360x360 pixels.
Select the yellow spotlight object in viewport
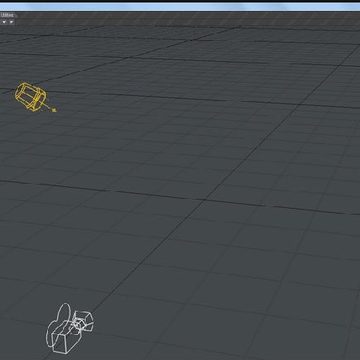pos(33,97)
